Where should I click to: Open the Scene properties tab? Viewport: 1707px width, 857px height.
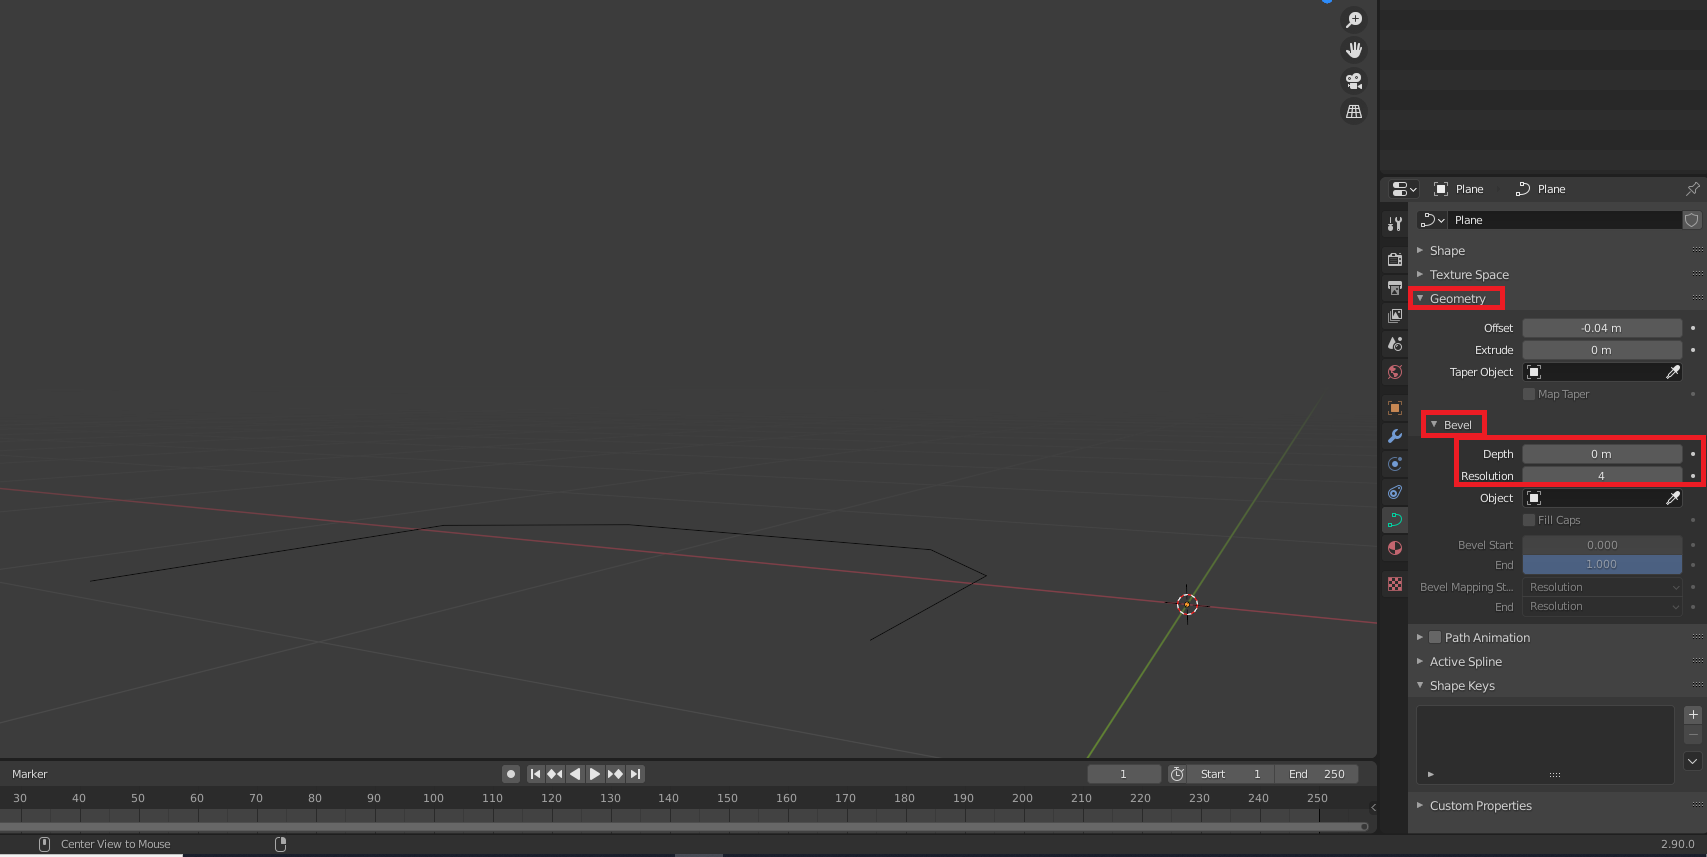(x=1395, y=344)
